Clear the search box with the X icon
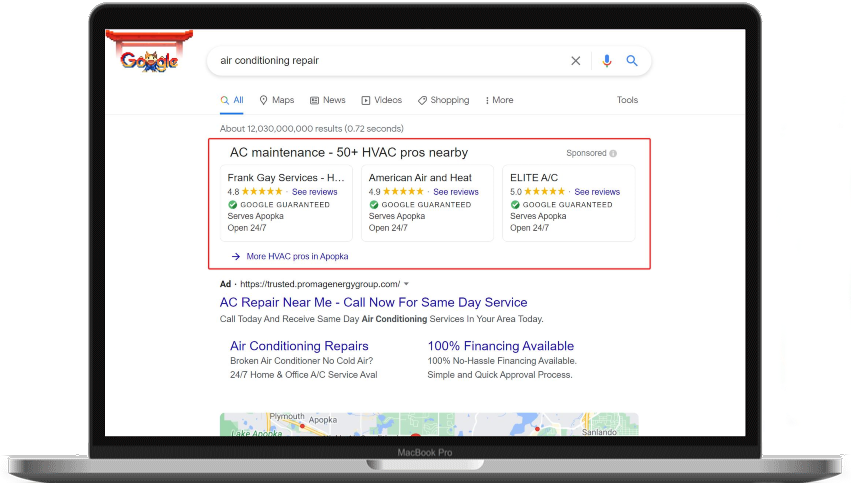Viewport: 851px width, 483px height. (x=576, y=61)
